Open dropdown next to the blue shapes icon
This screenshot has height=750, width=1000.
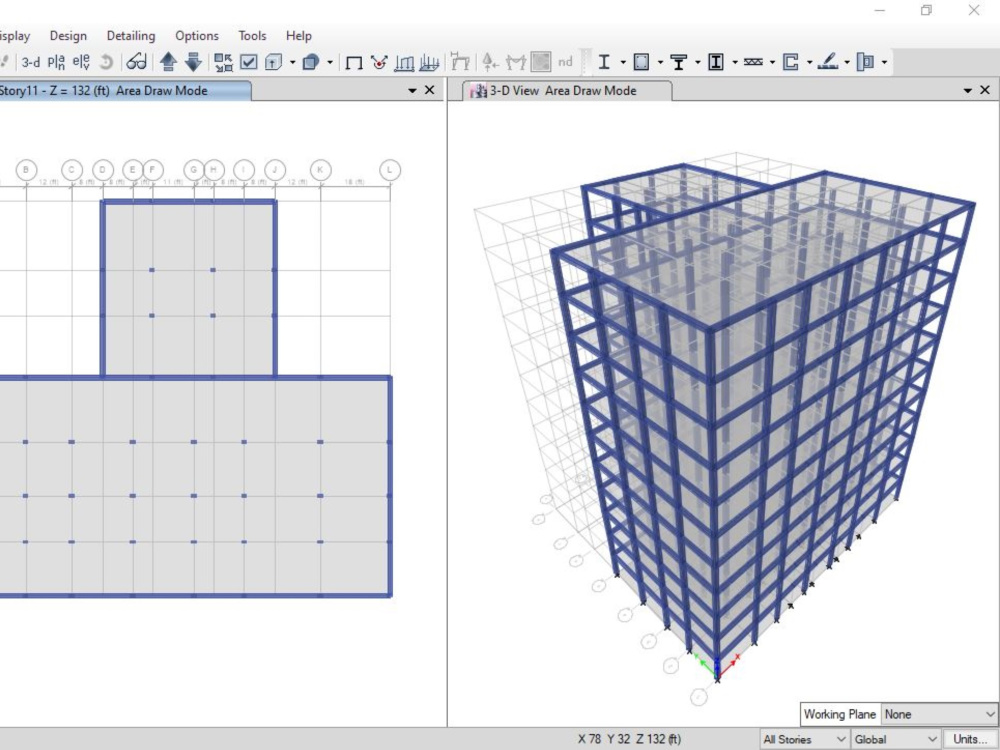click(330, 62)
